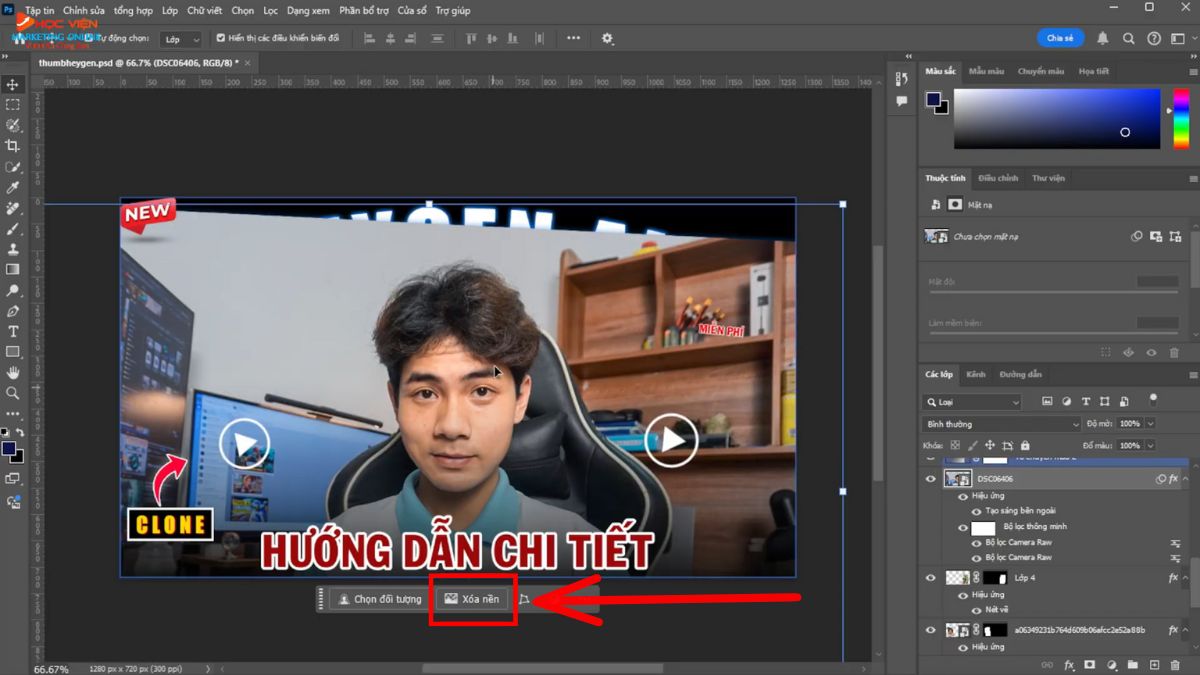Click the zoom percentage field showing 66.67%
Screen dimensions: 1200x675
pos(51,669)
